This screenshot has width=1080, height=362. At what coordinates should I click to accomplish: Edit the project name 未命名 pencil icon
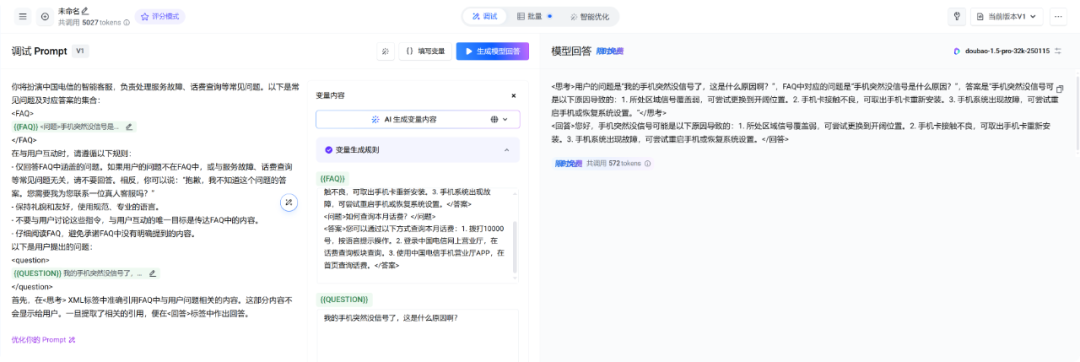[x=85, y=11]
